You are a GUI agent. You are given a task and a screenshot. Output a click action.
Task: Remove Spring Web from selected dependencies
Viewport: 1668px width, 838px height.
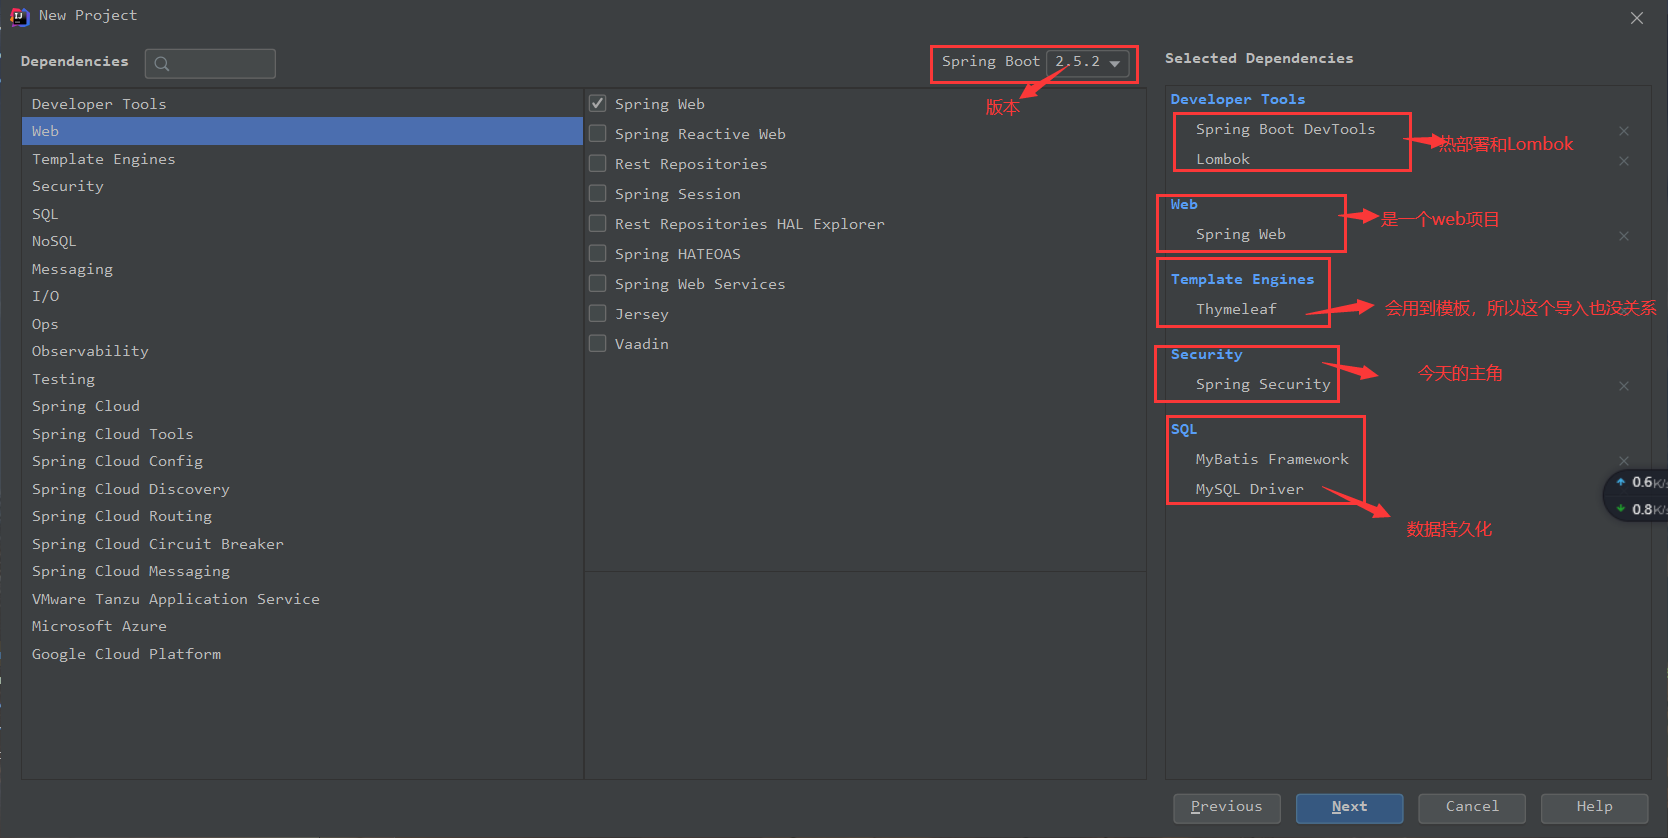point(1624,236)
